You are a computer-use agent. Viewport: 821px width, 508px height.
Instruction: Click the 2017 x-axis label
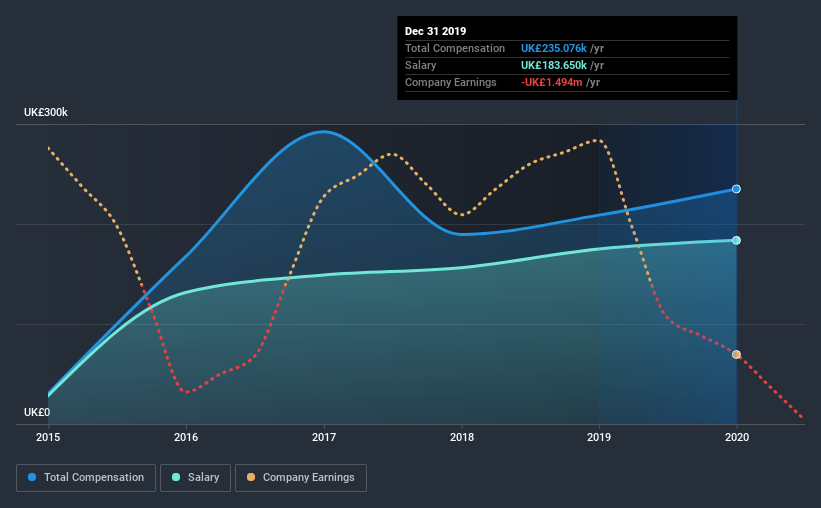(x=324, y=437)
